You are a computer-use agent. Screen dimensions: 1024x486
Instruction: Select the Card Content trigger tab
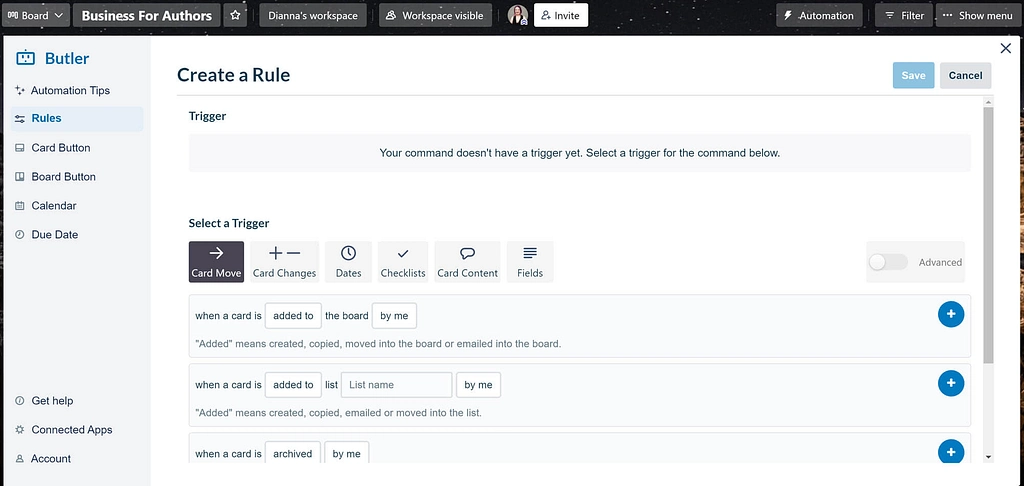tap(468, 262)
